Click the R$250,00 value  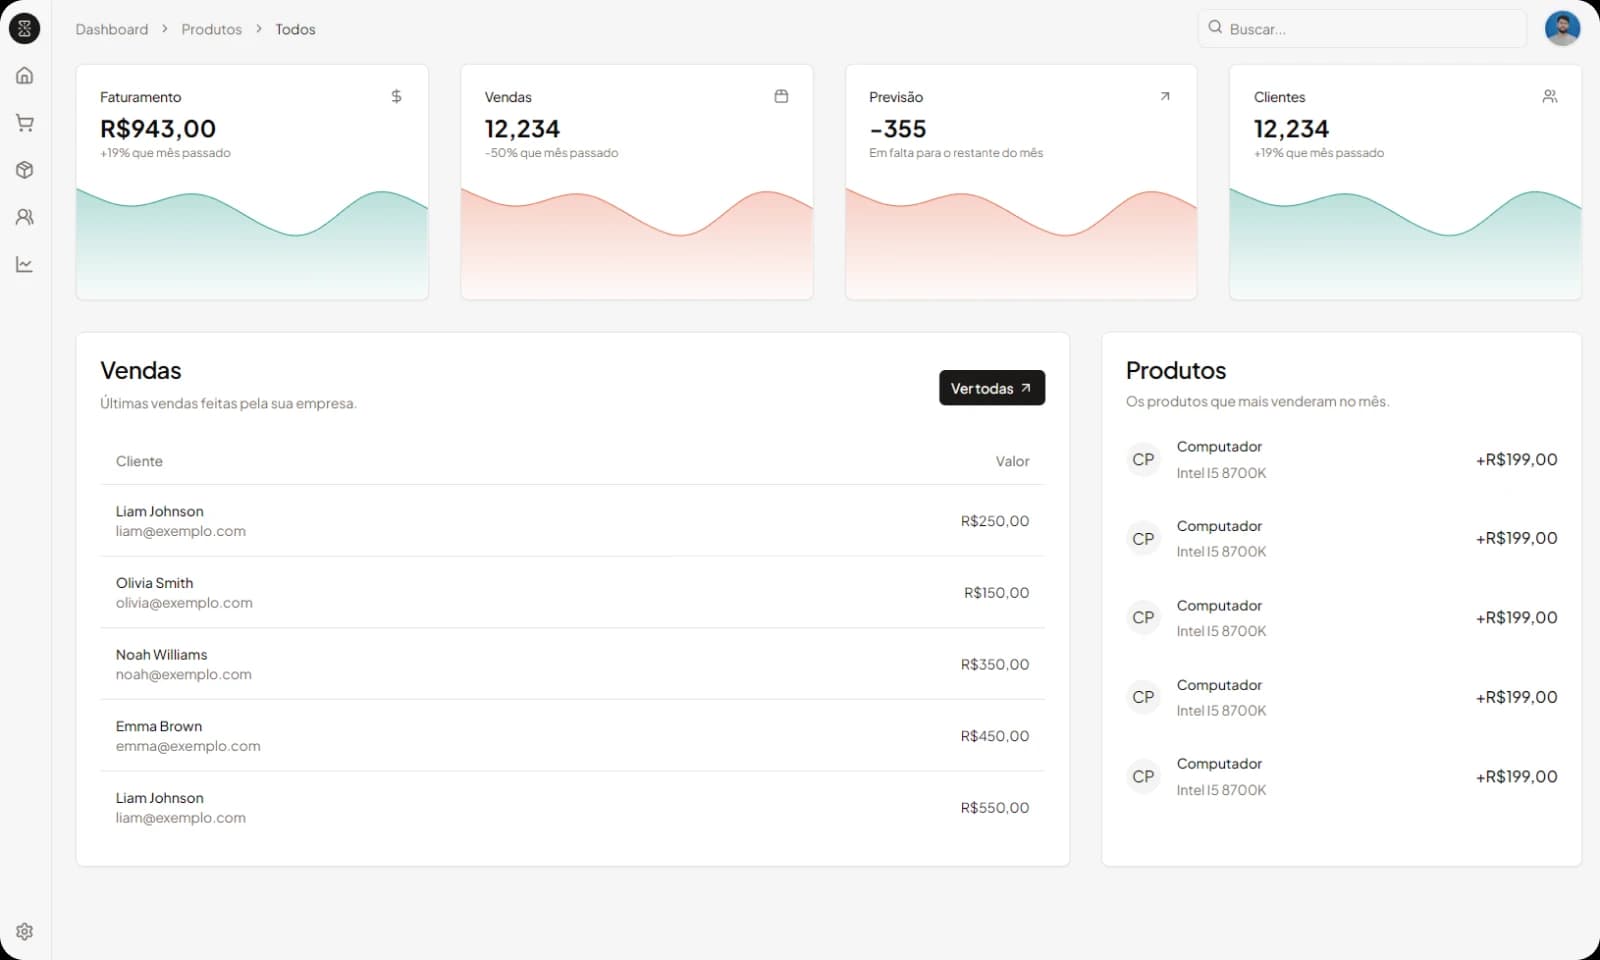coord(995,521)
